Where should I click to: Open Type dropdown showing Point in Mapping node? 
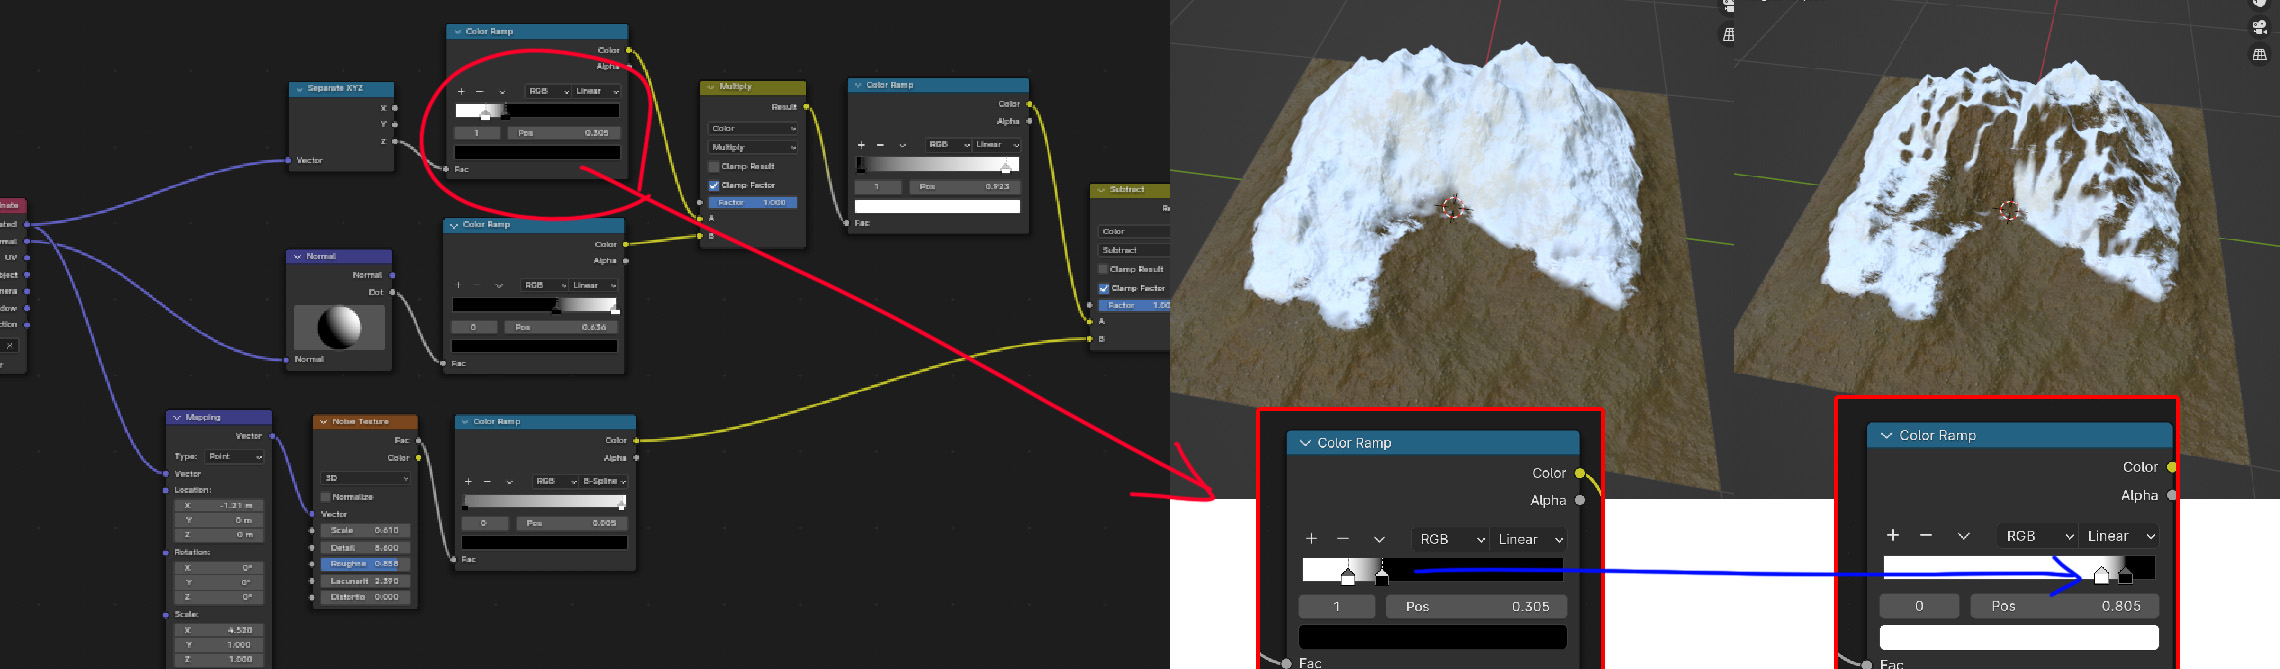(234, 456)
